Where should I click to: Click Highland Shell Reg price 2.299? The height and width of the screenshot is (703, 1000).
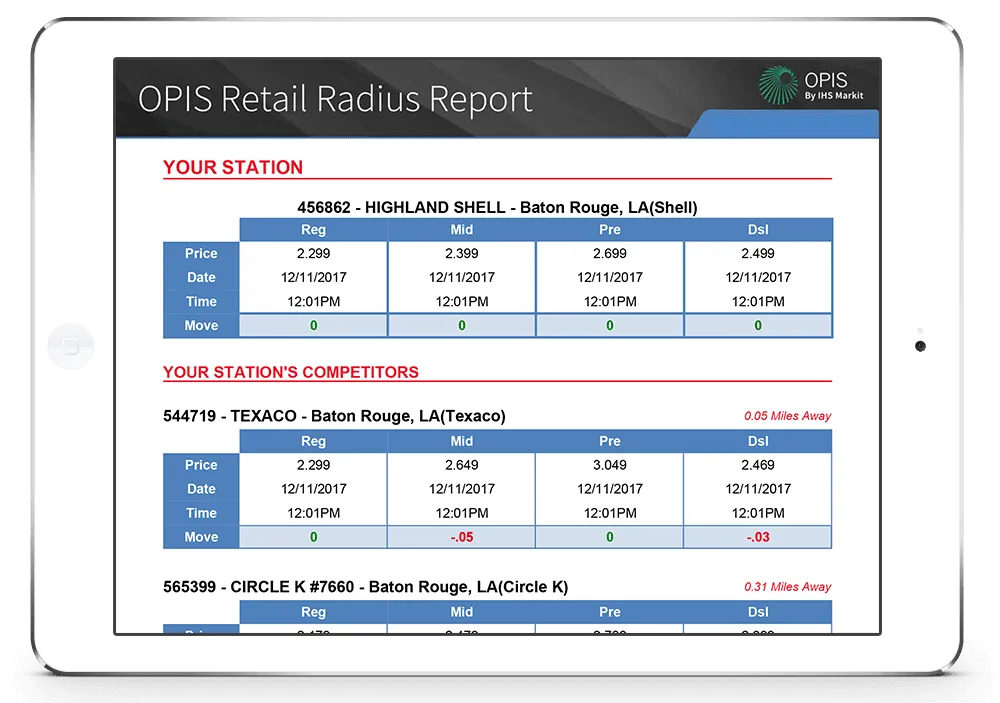click(313, 253)
